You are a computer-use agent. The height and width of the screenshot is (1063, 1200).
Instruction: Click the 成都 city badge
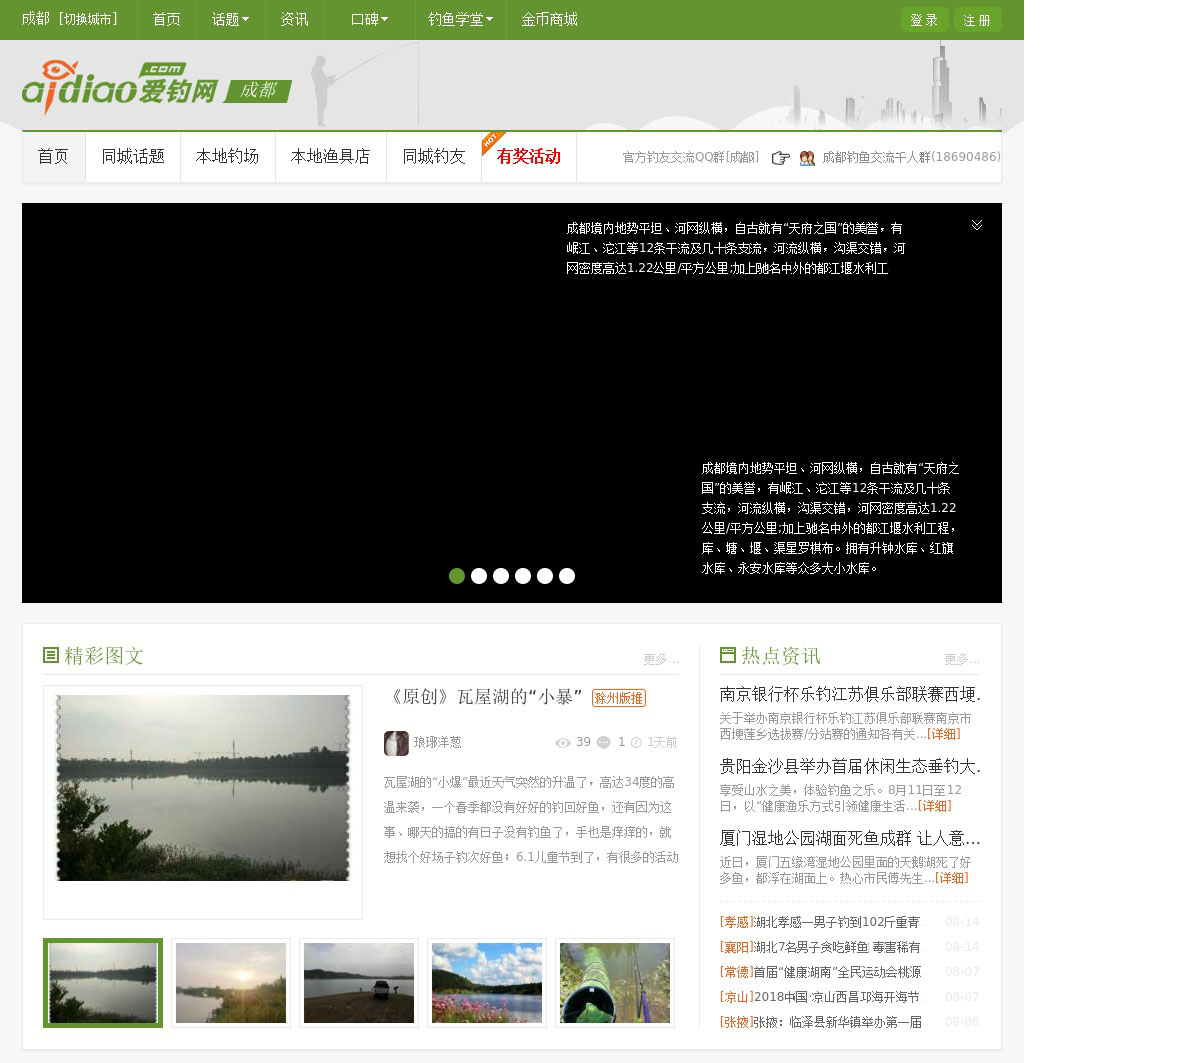258,91
